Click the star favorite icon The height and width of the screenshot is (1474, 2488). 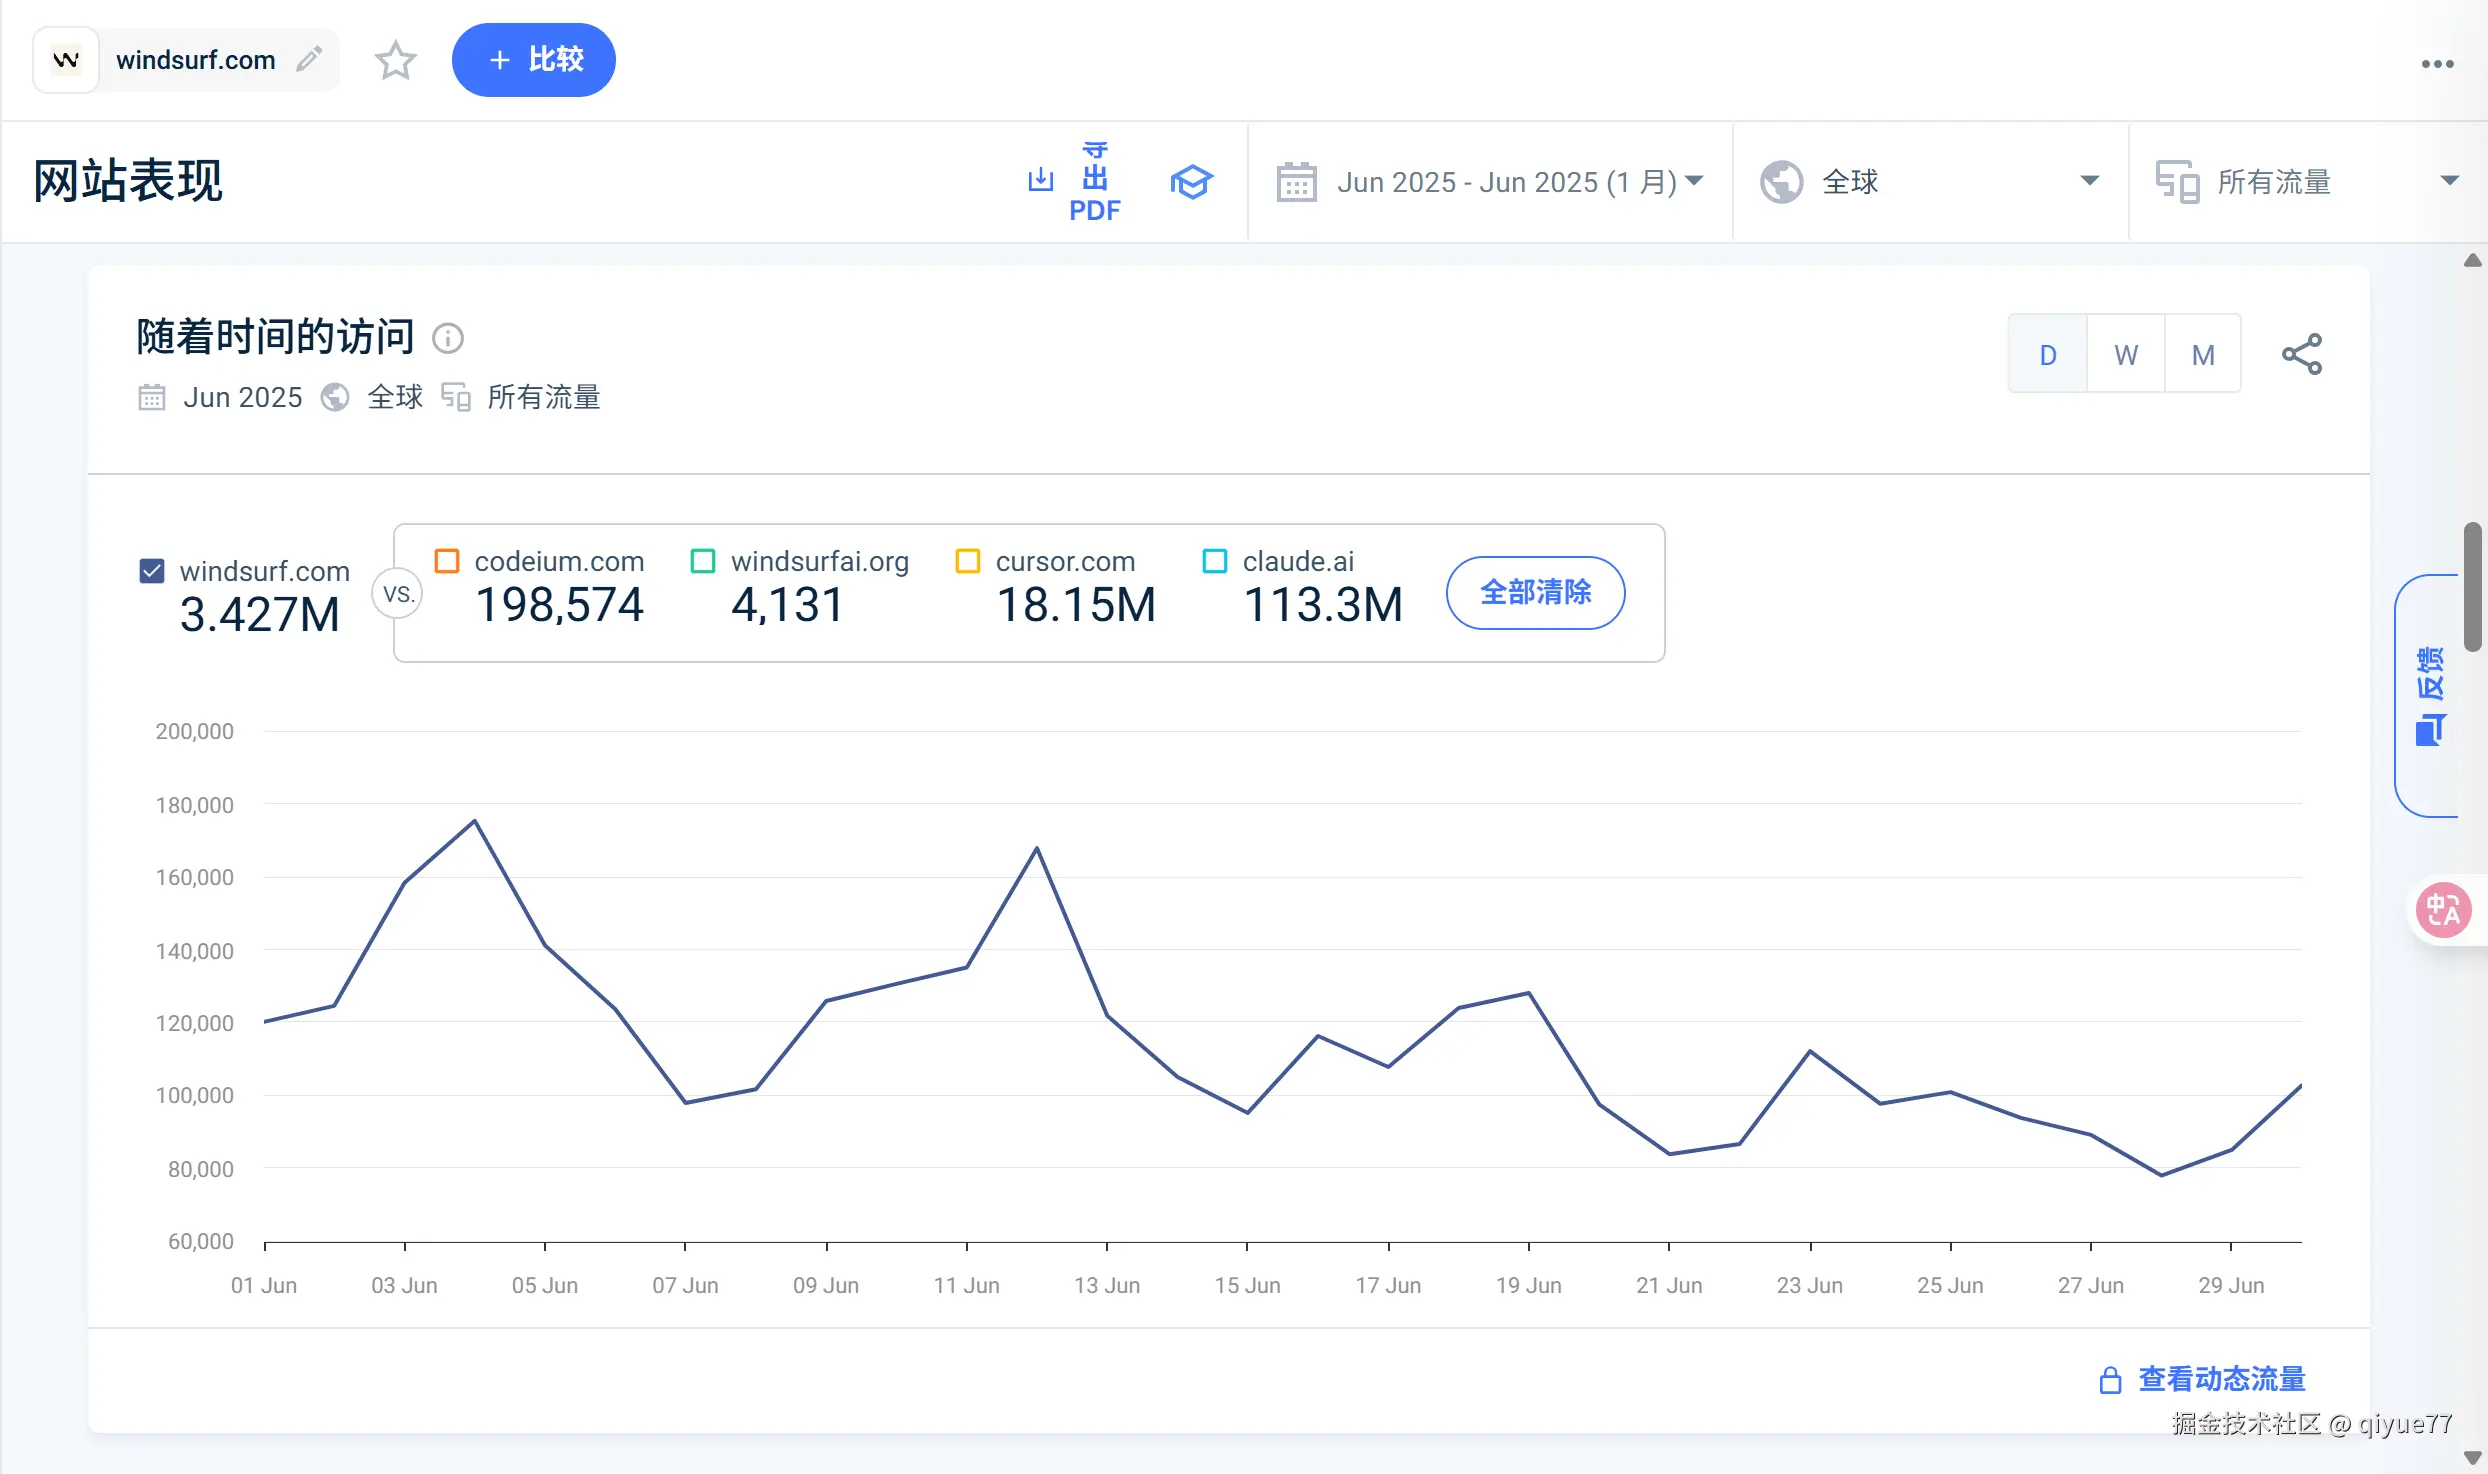395,60
